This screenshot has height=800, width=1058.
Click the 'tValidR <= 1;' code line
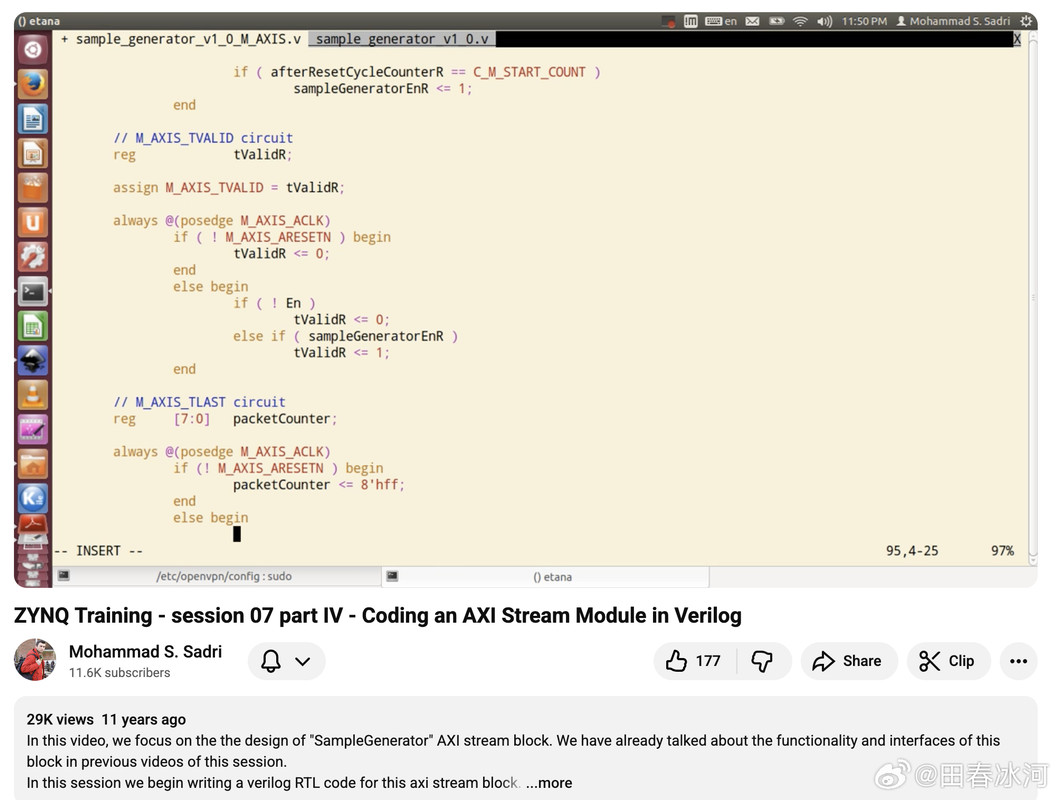click(x=341, y=353)
